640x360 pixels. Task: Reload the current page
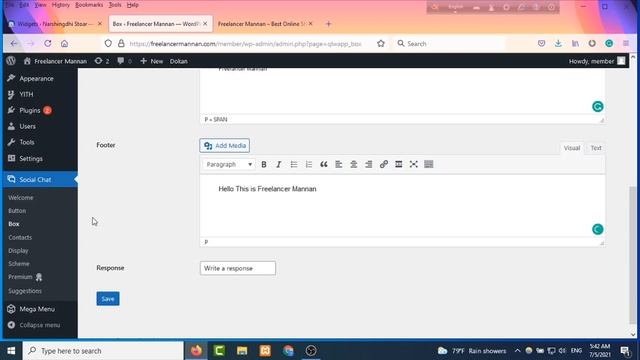[48, 43]
